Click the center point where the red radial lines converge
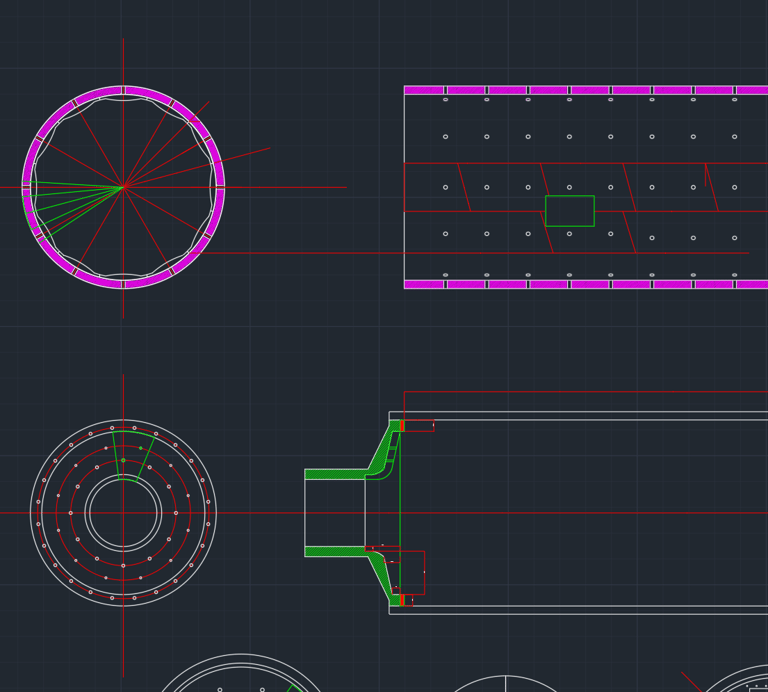Image resolution: width=768 pixels, height=692 pixels. click(x=123, y=187)
